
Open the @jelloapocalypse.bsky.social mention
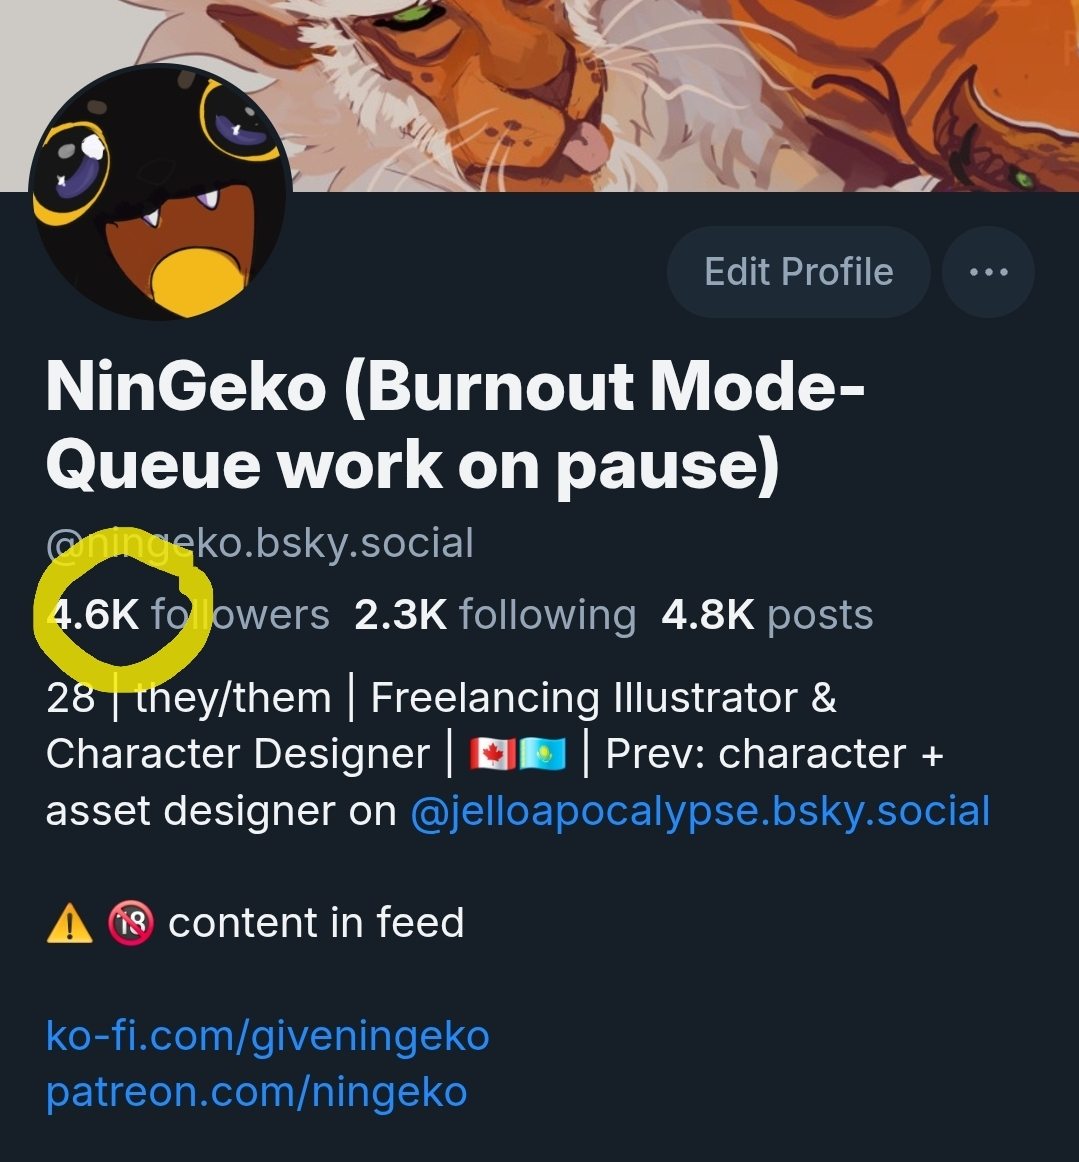[x=700, y=811]
